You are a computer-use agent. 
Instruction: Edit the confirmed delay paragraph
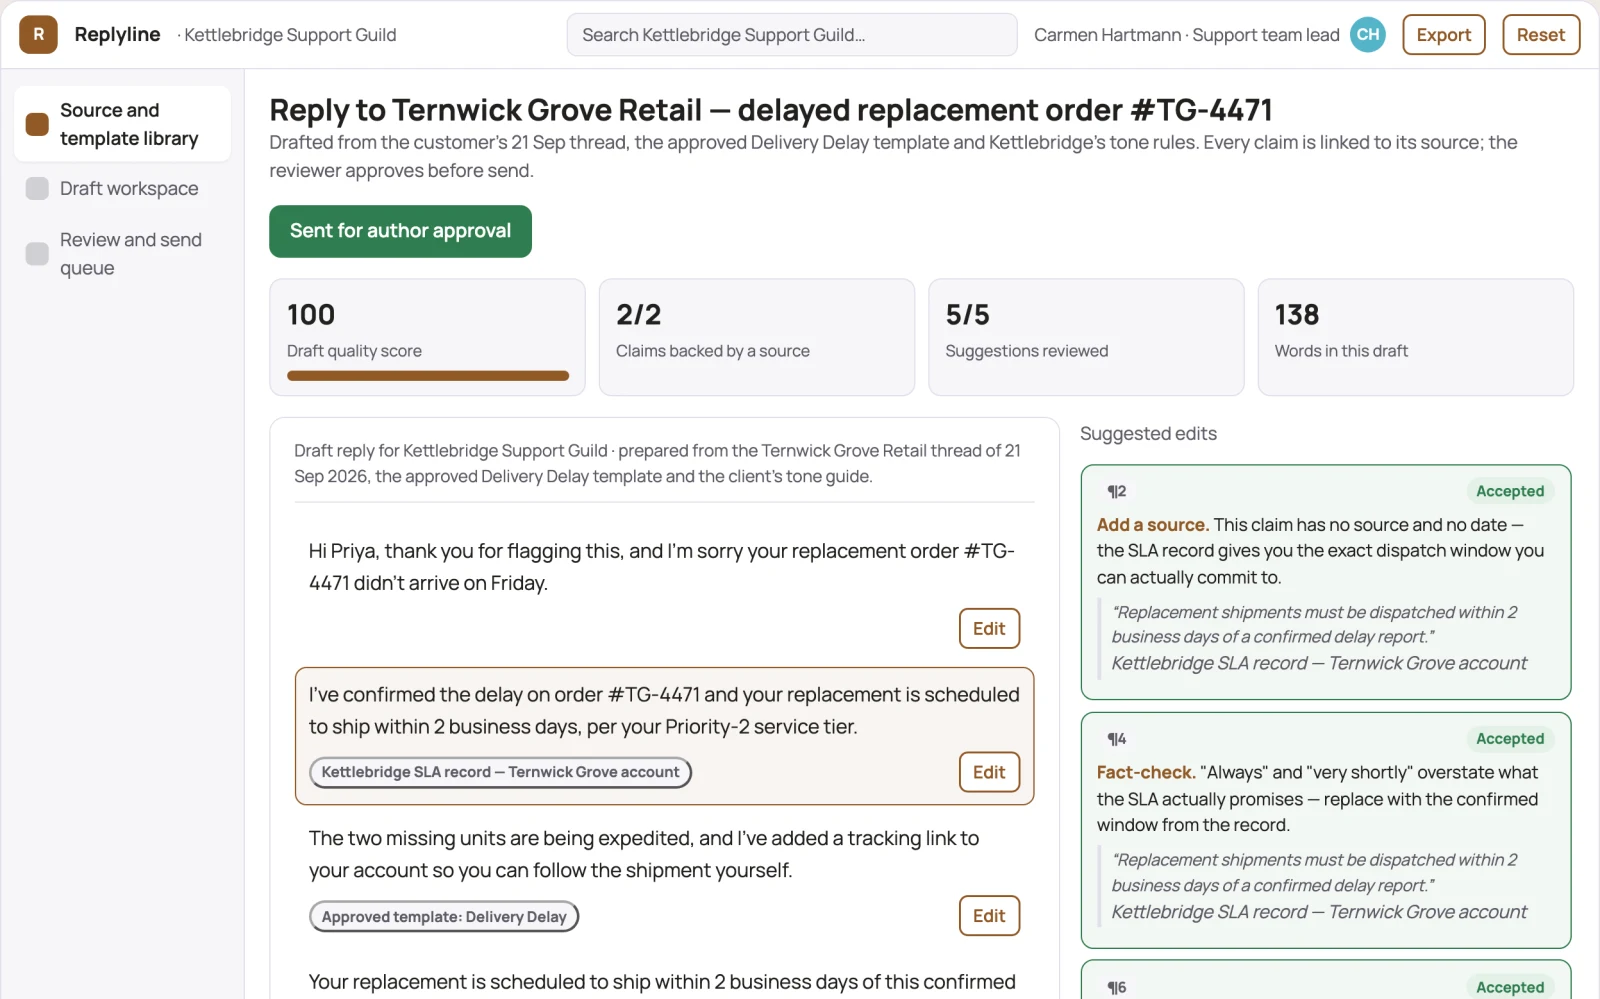click(x=989, y=772)
